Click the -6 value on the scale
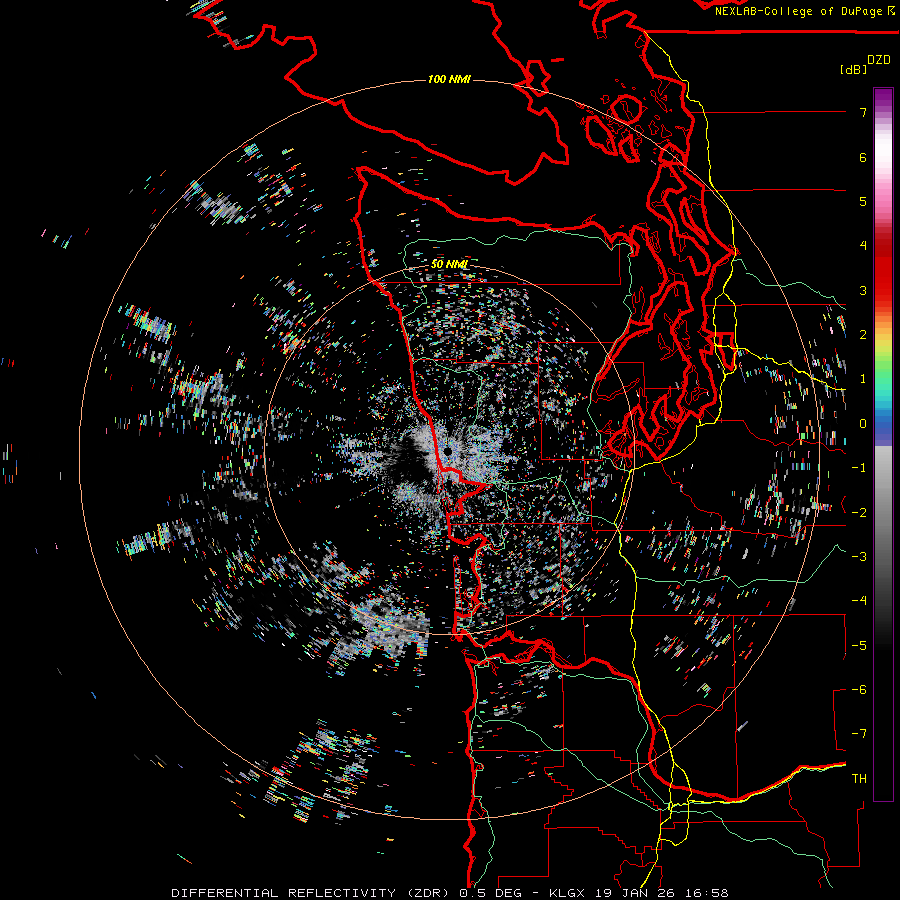Image resolution: width=900 pixels, height=900 pixels. click(859, 690)
